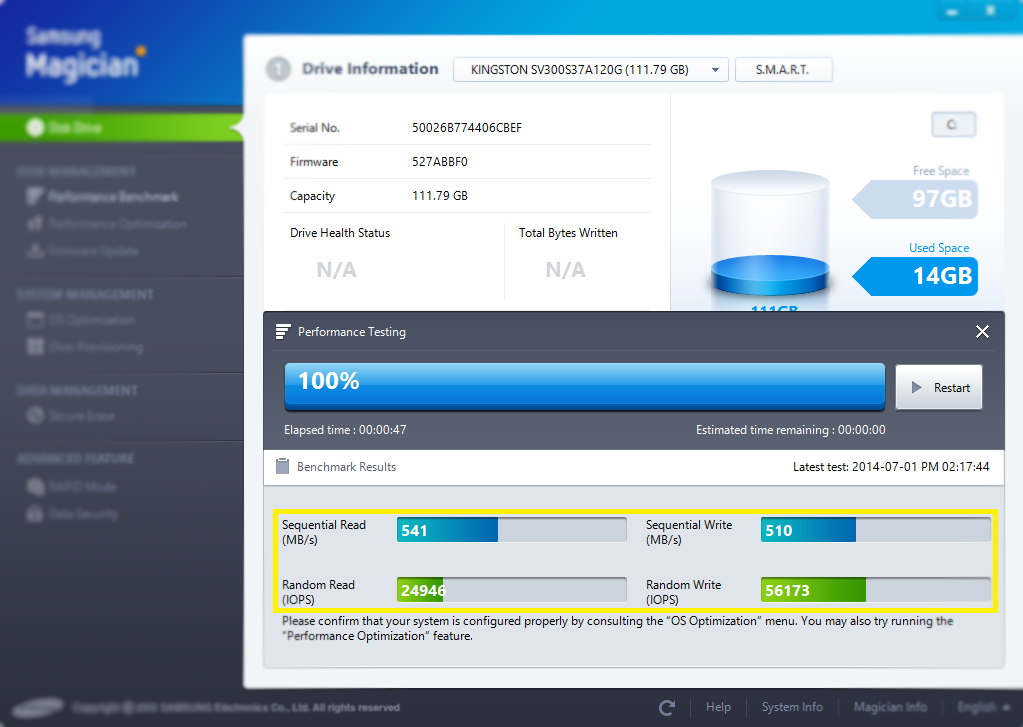Click the Latest test timestamp
Viewport: 1023px width, 727px height.
[891, 467]
